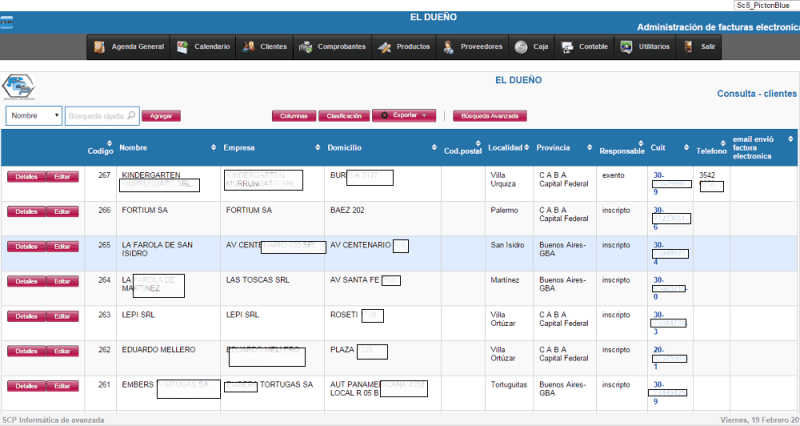Viewport: 800px width, 426px height.
Task: Click Detalles for EMBERS row 261
Action: pyautogui.click(x=27, y=386)
